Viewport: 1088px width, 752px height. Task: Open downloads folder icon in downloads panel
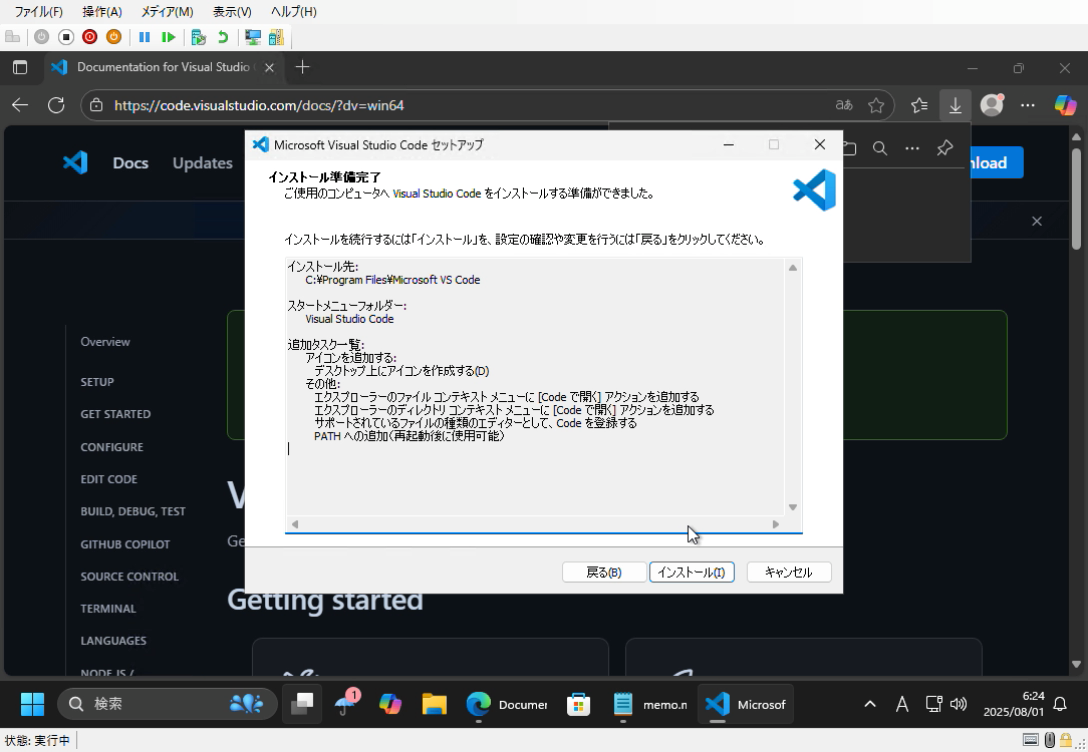click(849, 148)
